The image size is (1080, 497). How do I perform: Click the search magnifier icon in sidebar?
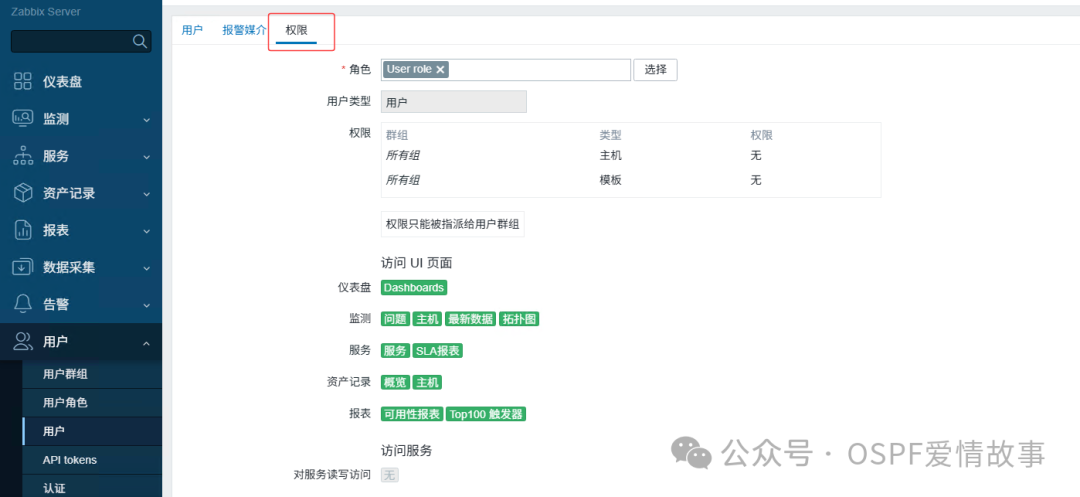[x=140, y=42]
